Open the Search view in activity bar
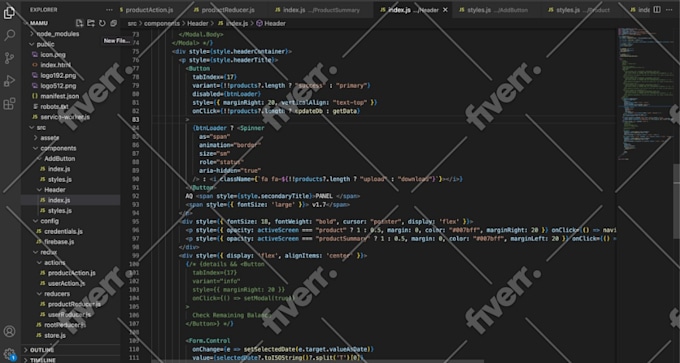Image resolution: width=680 pixels, height=363 pixels. [x=9, y=36]
